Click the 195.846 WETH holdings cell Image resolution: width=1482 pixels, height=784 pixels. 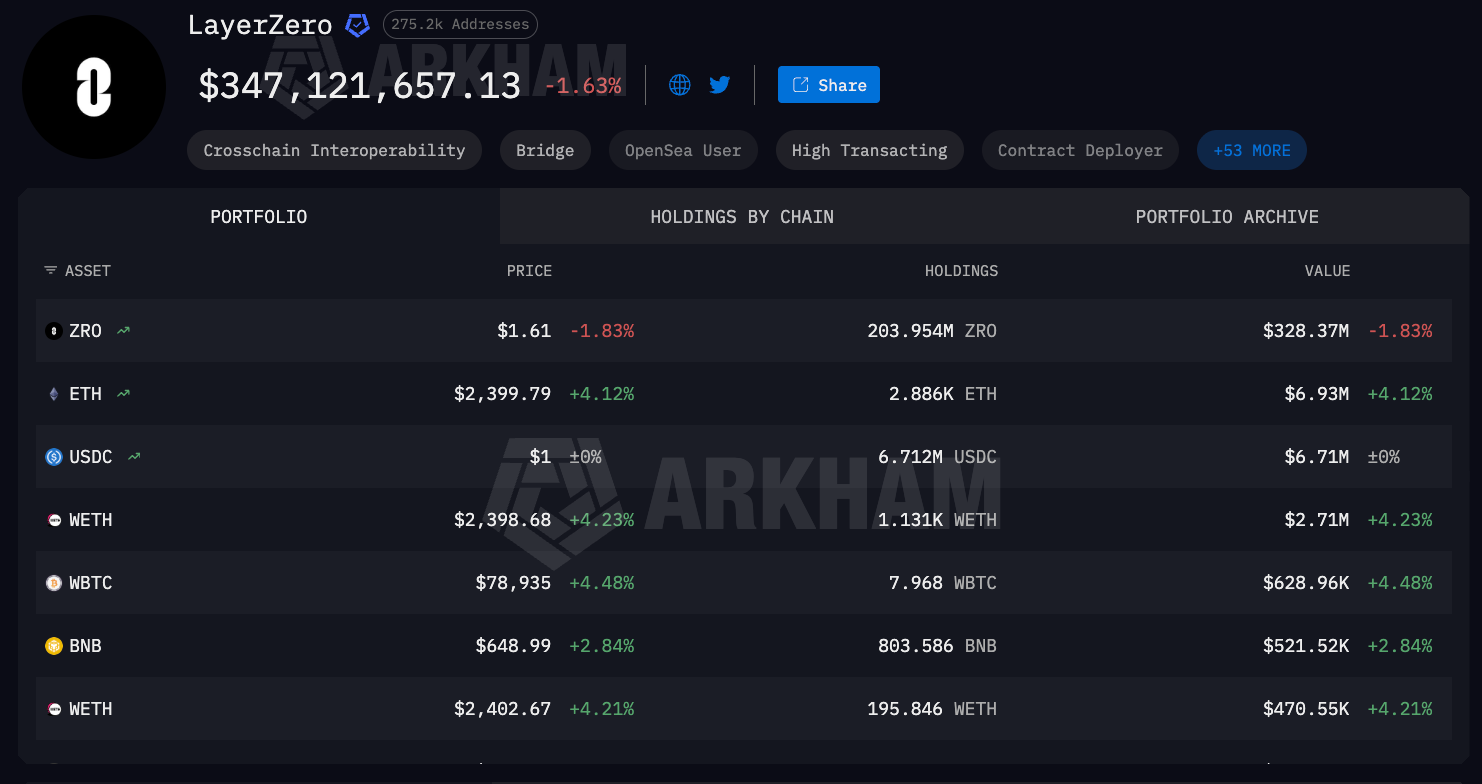[932, 709]
